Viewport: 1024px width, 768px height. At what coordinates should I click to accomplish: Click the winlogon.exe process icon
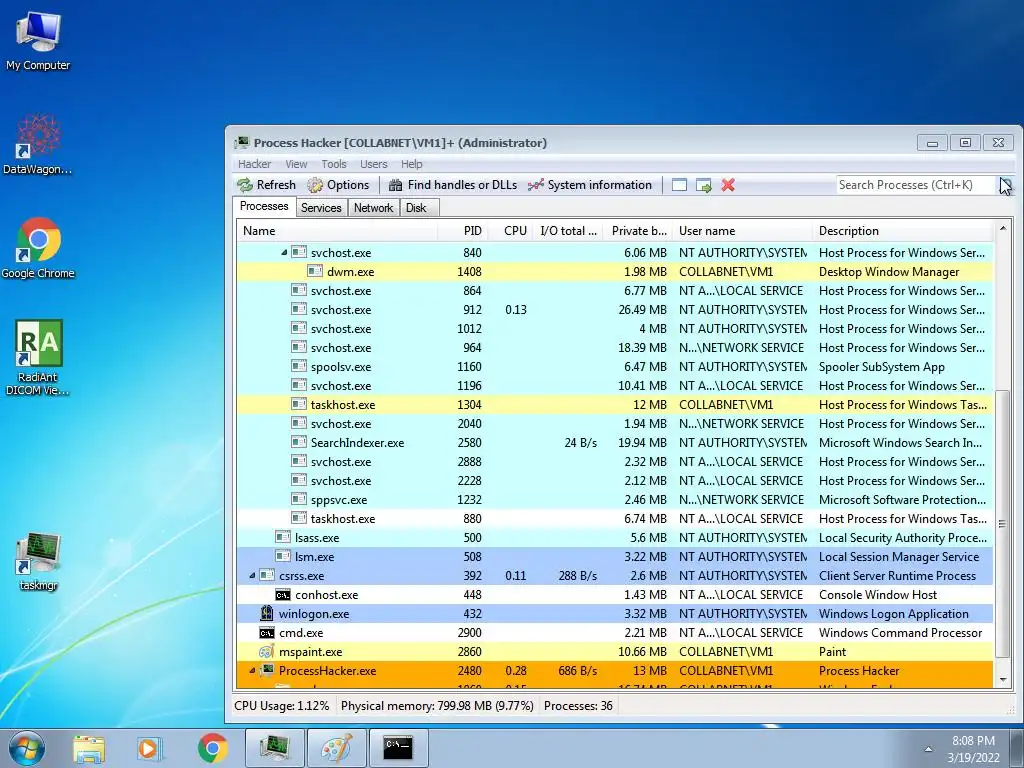tap(266, 613)
